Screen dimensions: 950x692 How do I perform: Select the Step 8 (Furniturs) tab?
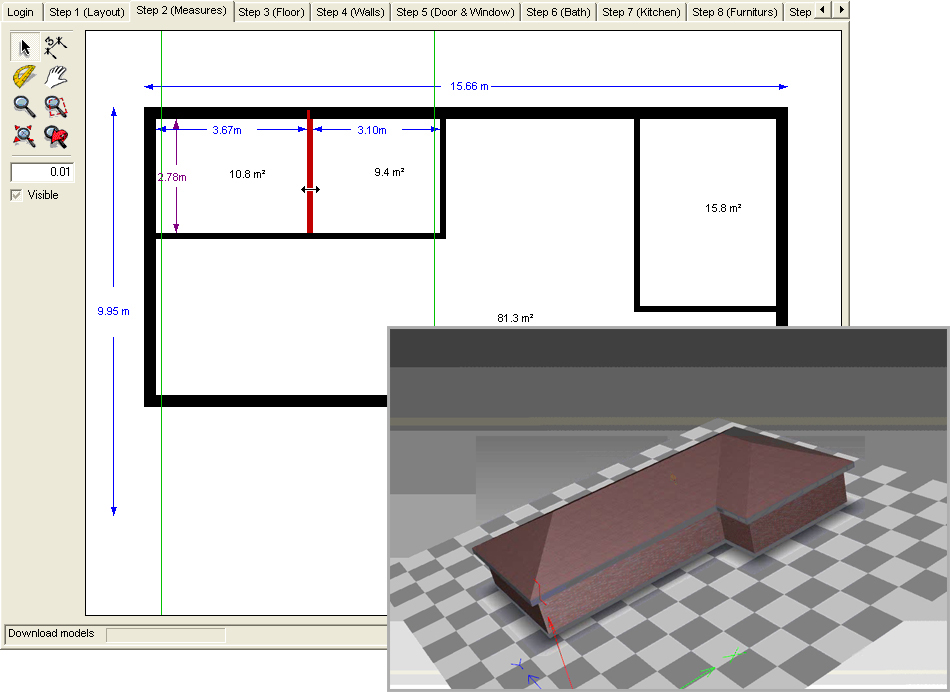(734, 12)
